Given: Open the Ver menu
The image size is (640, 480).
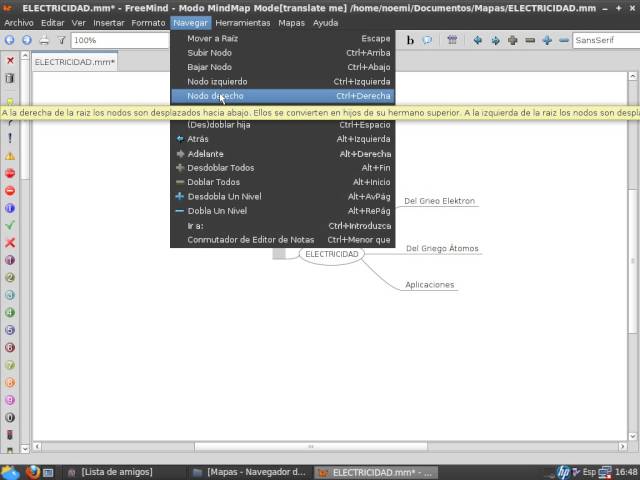Looking at the screenshot, I should point(78,23).
